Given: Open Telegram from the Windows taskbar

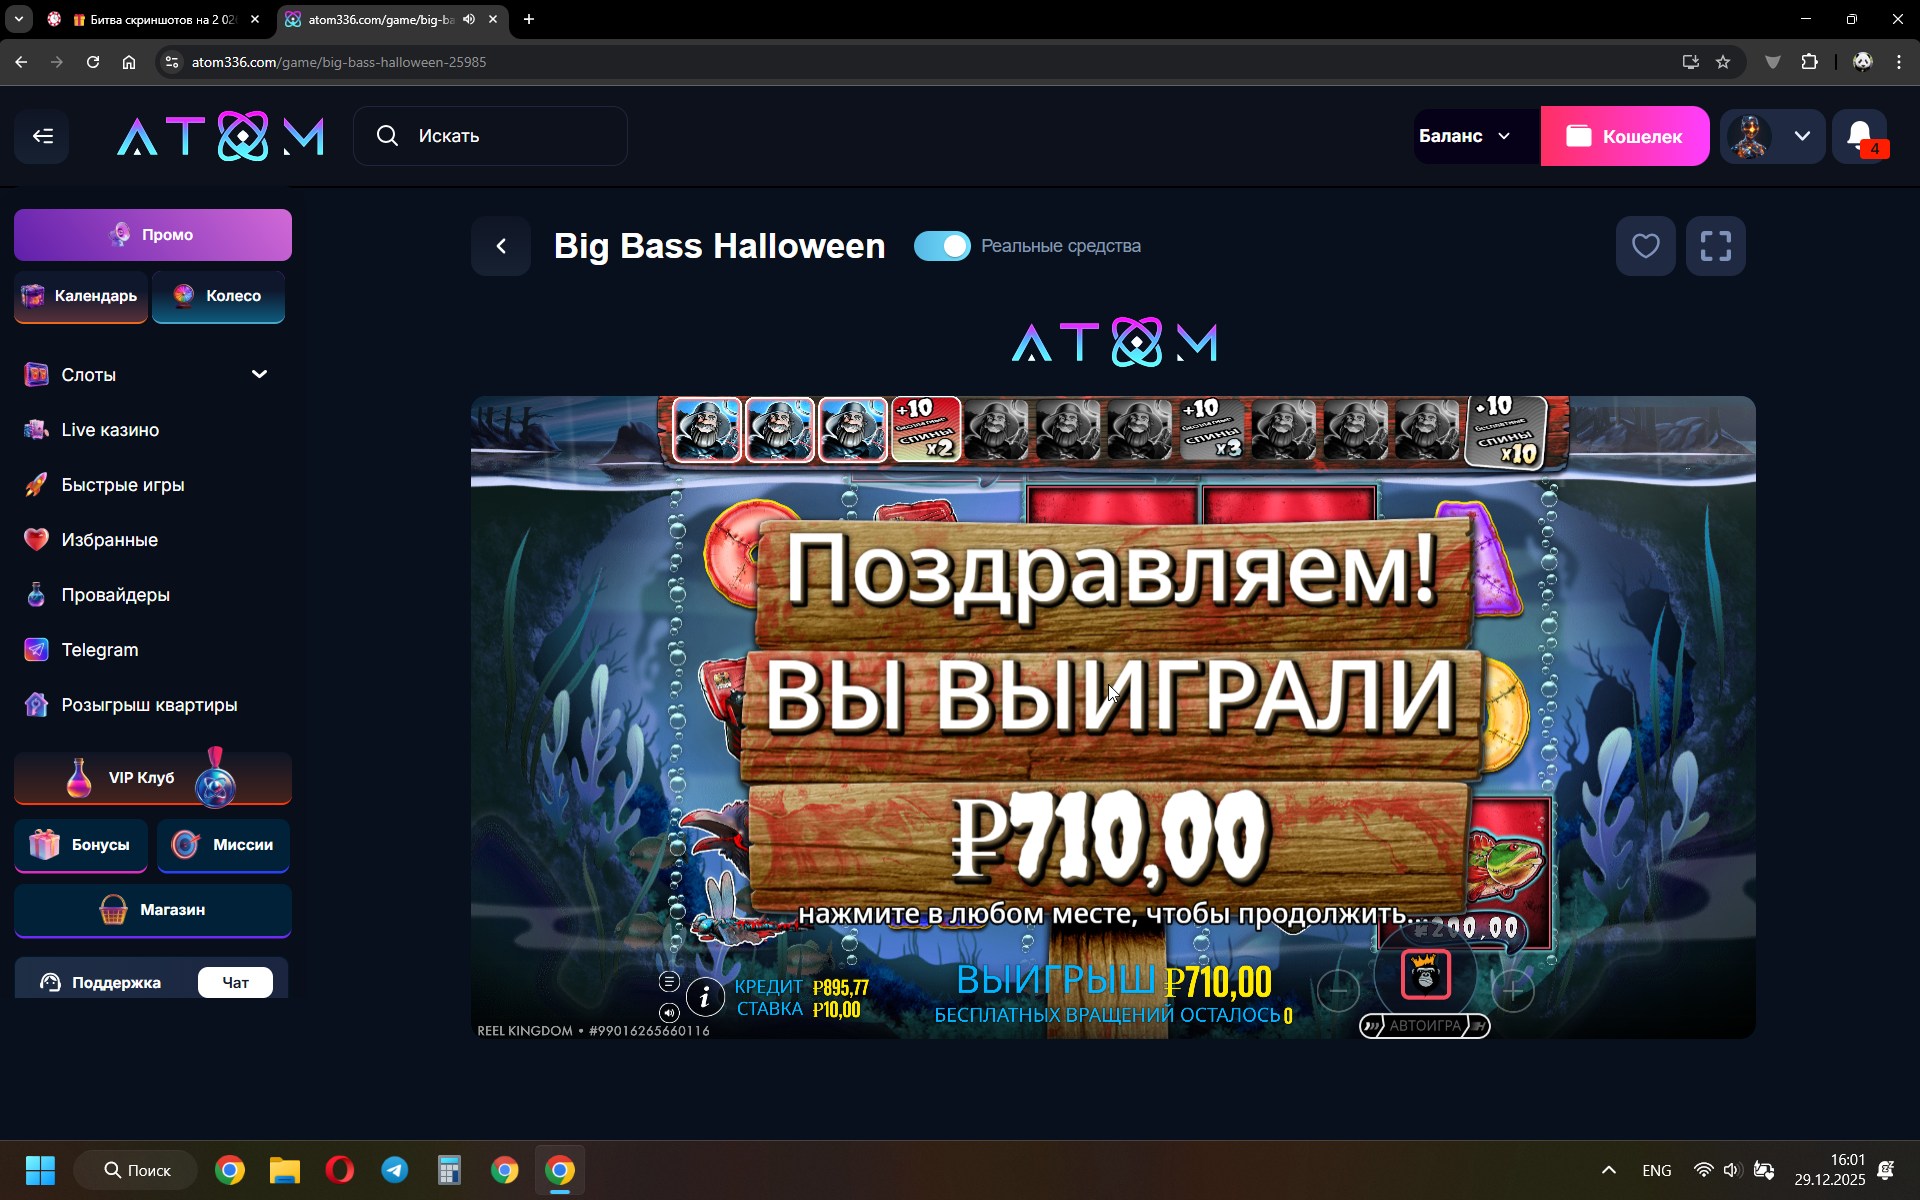Looking at the screenshot, I should pos(394,1170).
